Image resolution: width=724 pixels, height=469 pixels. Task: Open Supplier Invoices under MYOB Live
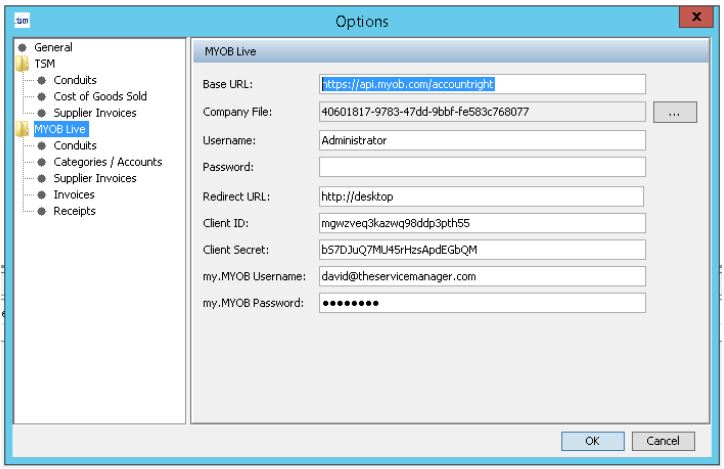click(x=95, y=178)
